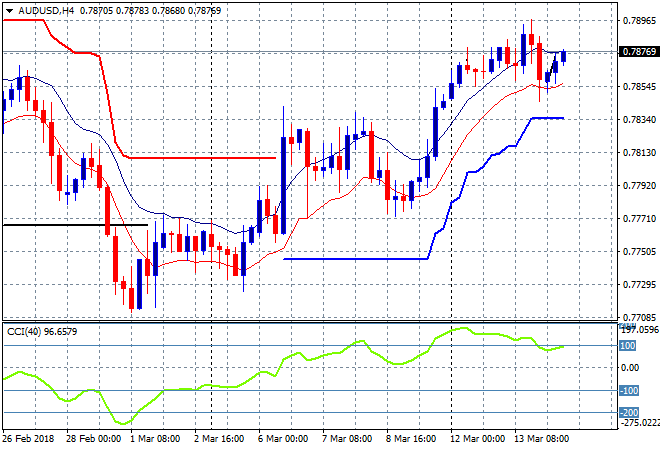The image size is (660, 450).
Task: Click the price scale label 0.78965
Action: click(639, 21)
